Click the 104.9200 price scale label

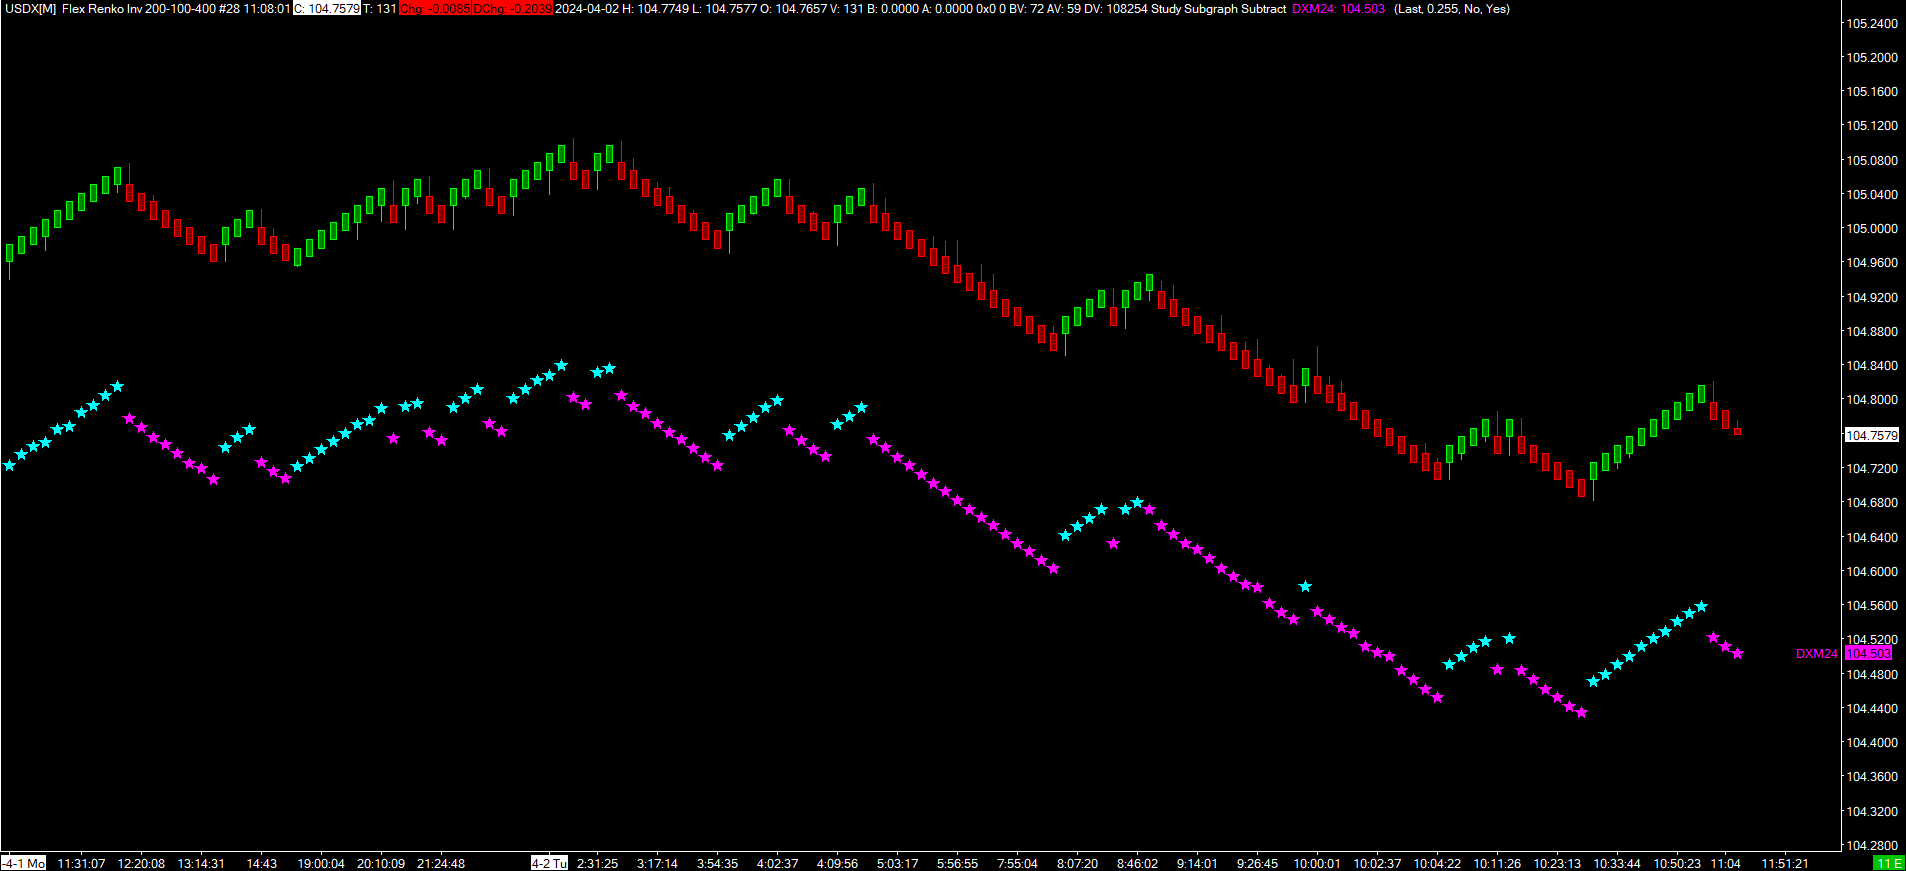[1871, 297]
